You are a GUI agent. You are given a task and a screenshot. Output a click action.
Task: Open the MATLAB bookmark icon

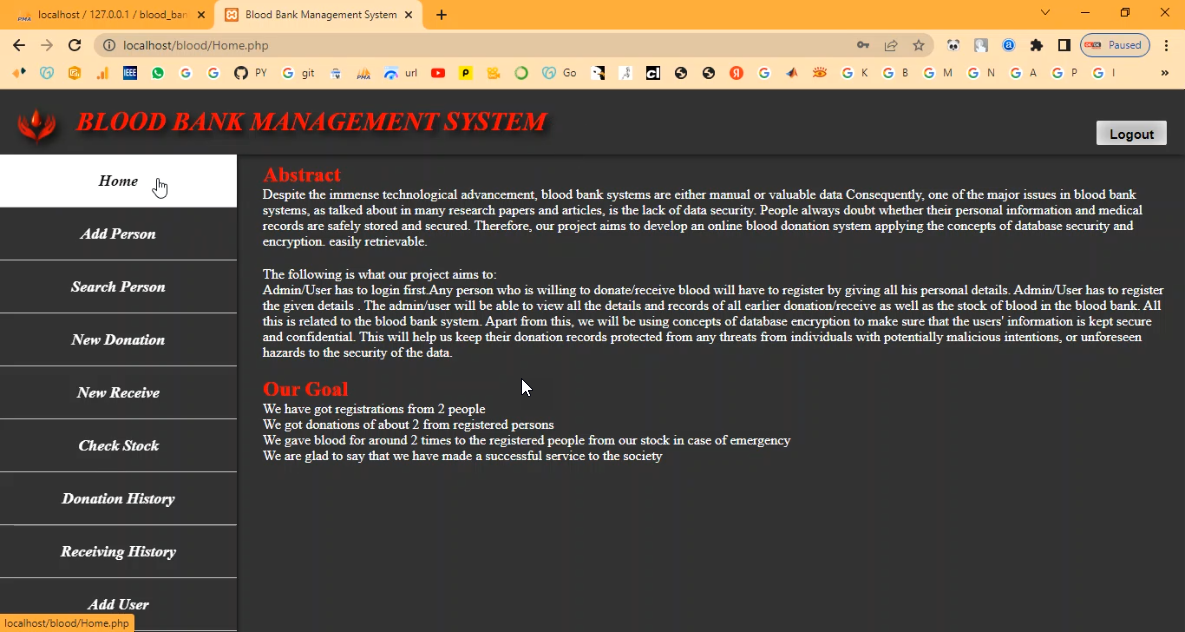[x=791, y=73]
